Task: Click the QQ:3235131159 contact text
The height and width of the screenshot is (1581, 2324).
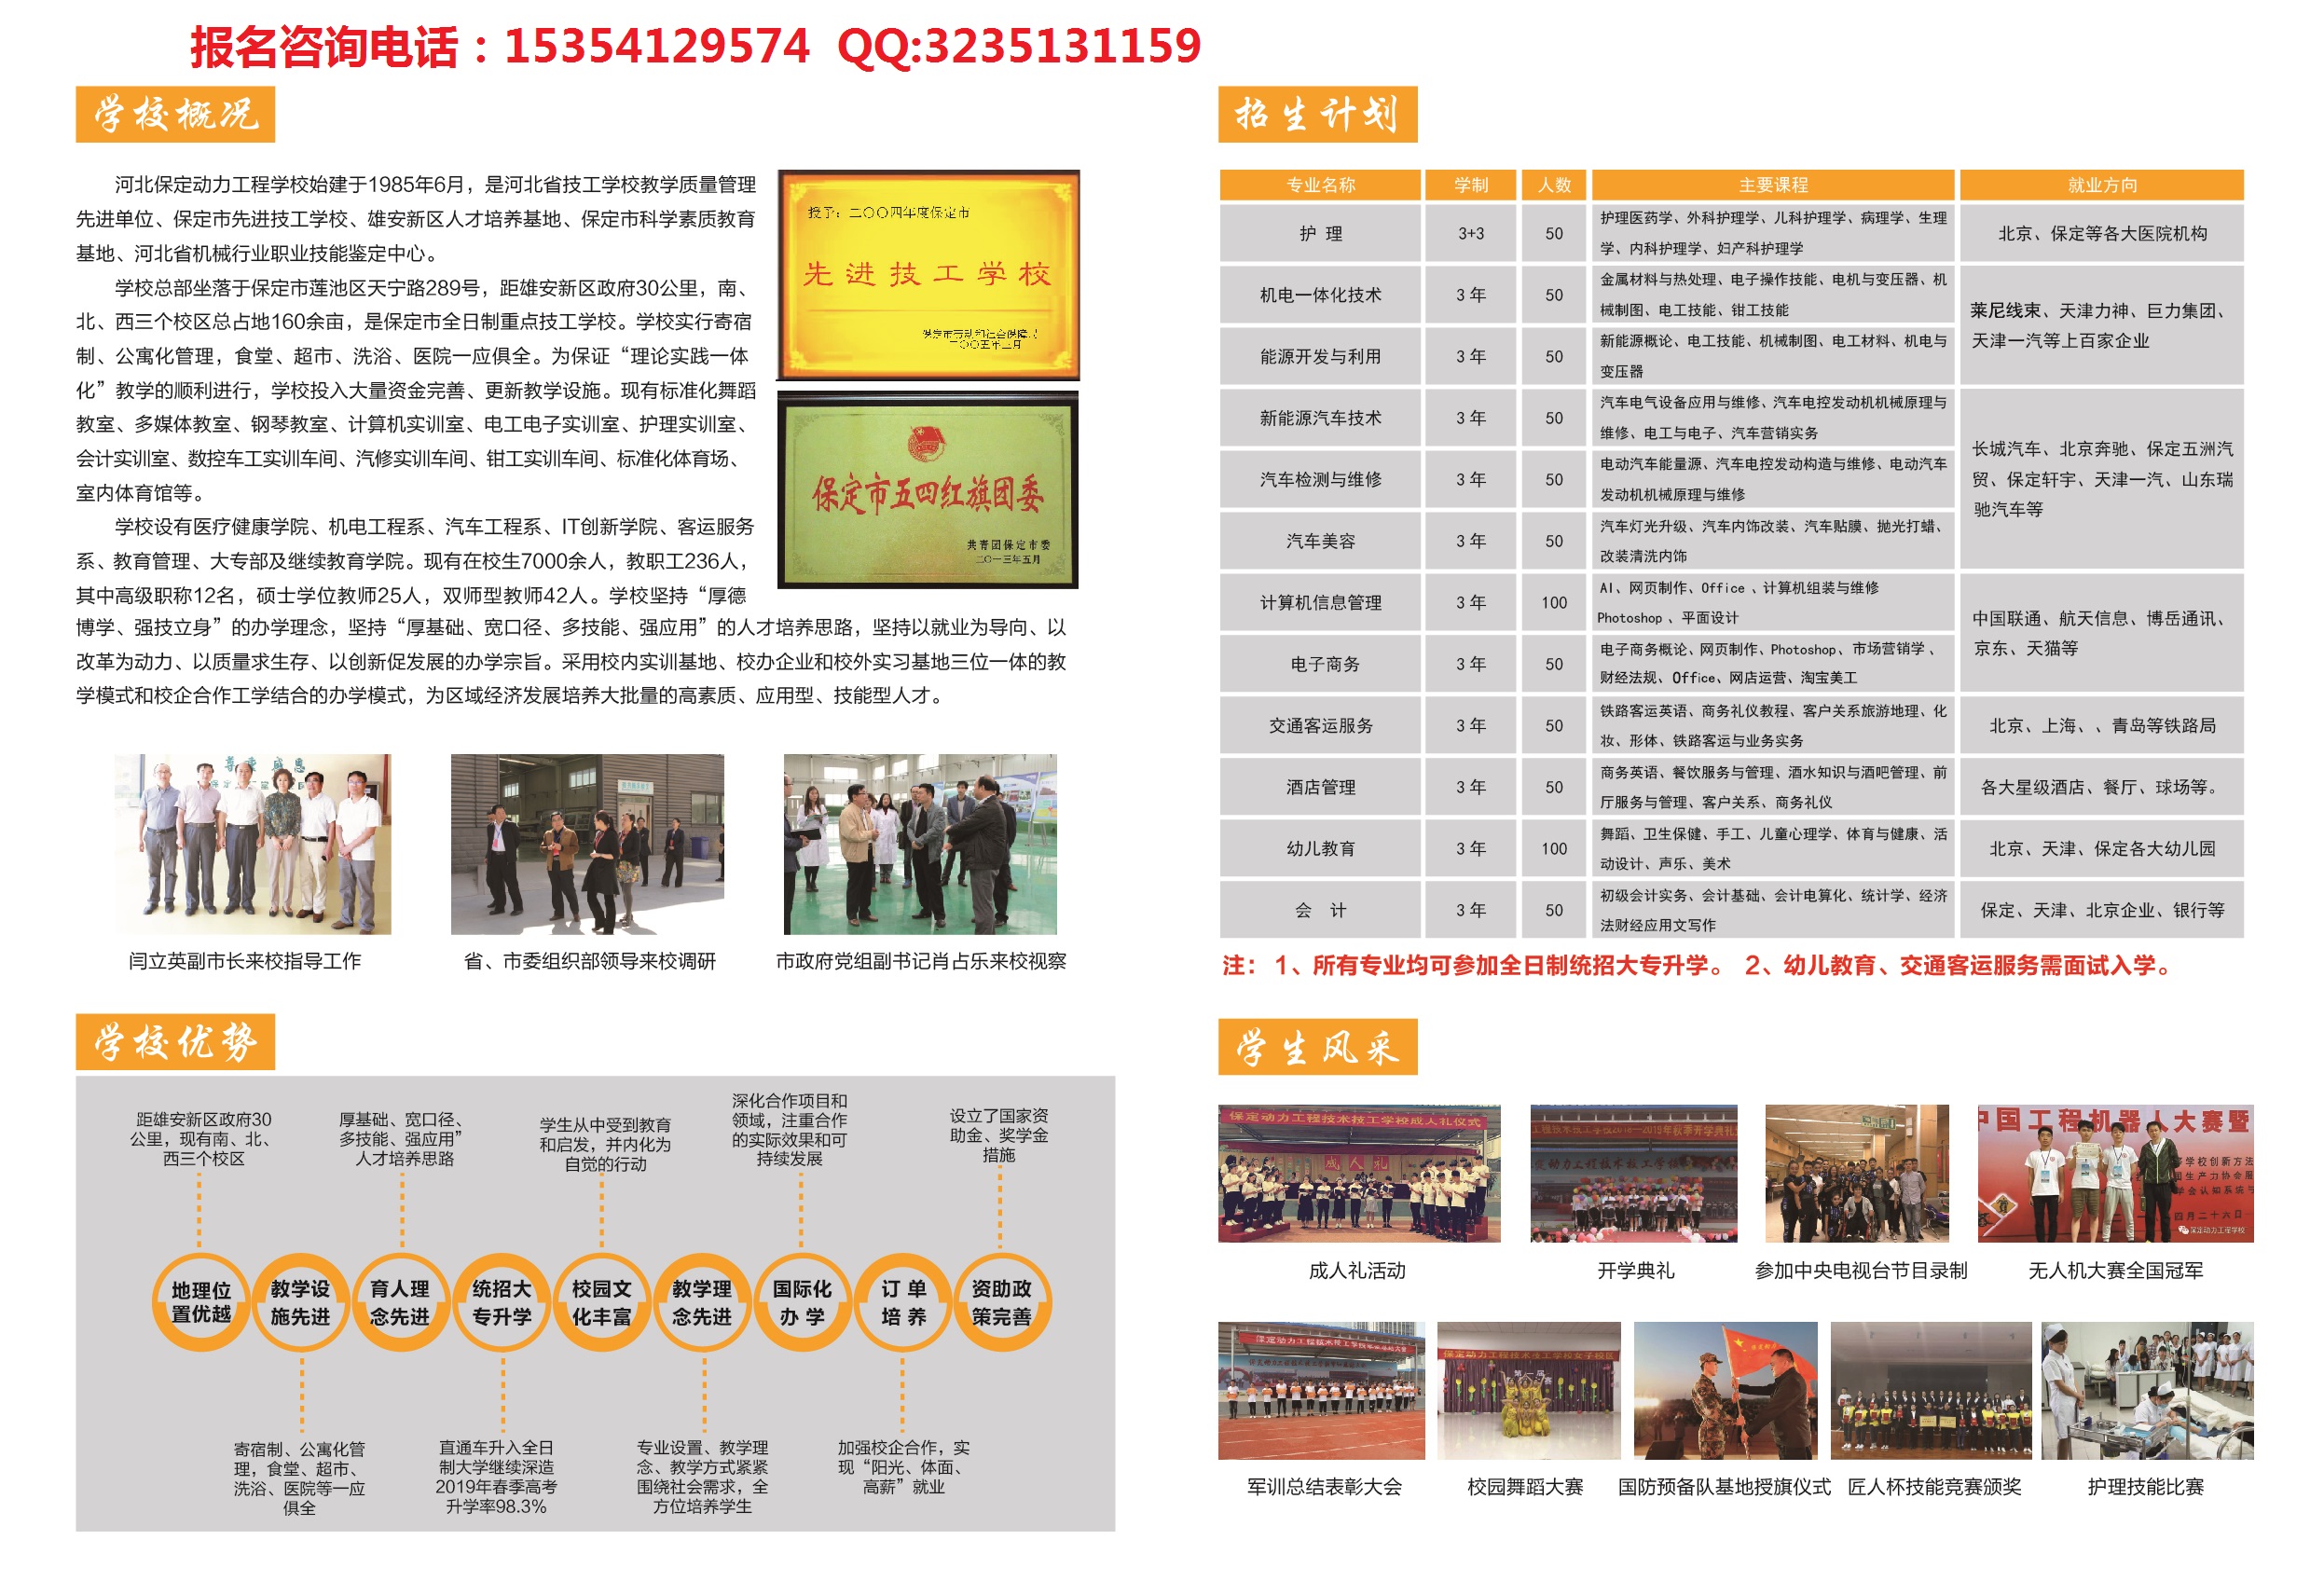Action: pos(1019,47)
